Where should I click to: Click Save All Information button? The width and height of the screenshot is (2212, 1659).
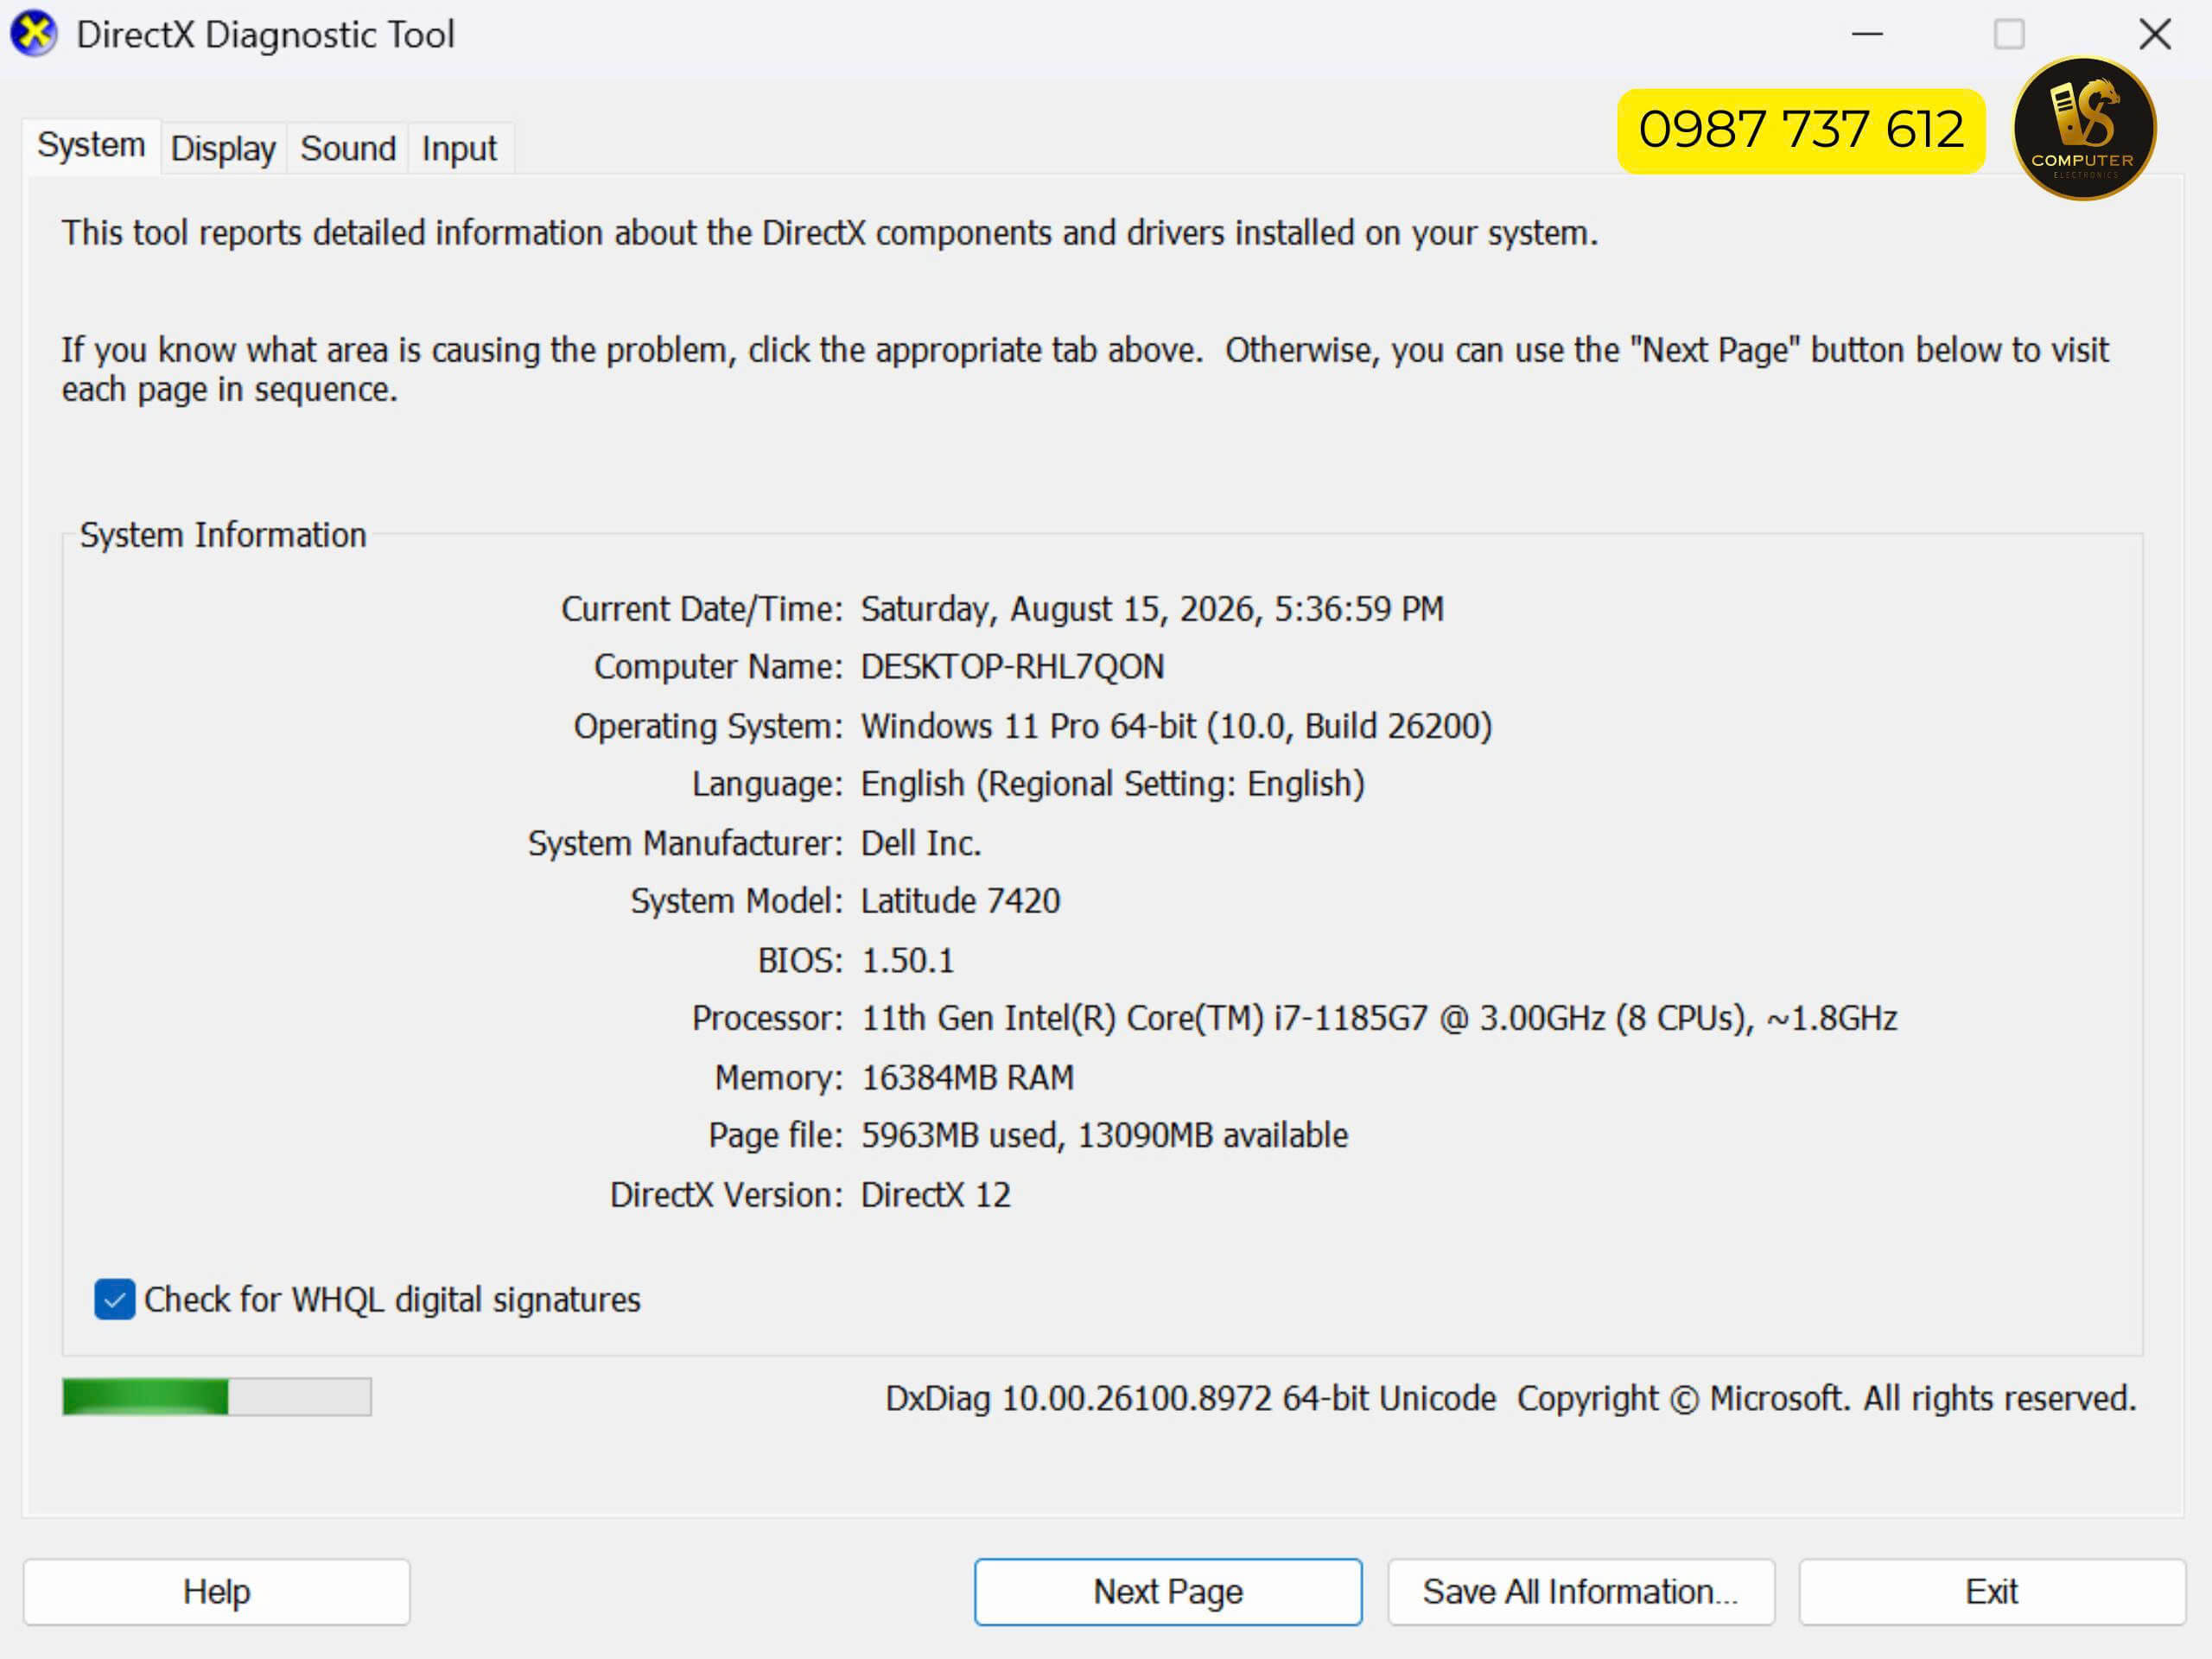(1581, 1591)
